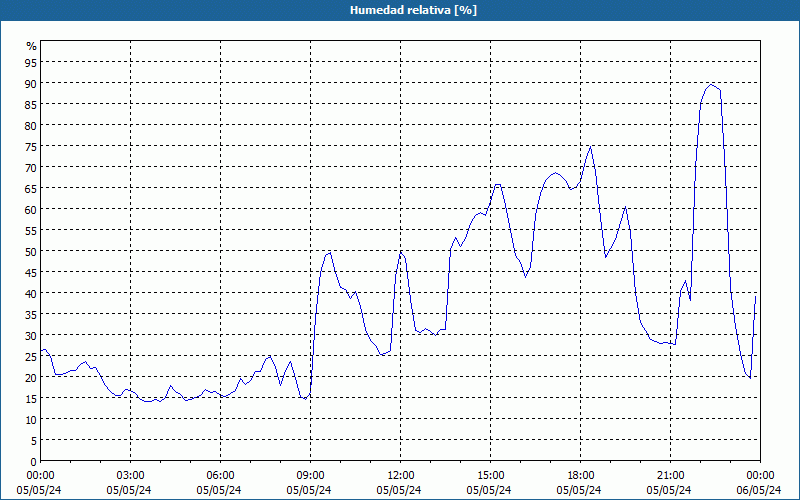Pick the 35 tick label on the vertical axis
Screen dimensions: 800x500
pyautogui.click(x=31, y=314)
